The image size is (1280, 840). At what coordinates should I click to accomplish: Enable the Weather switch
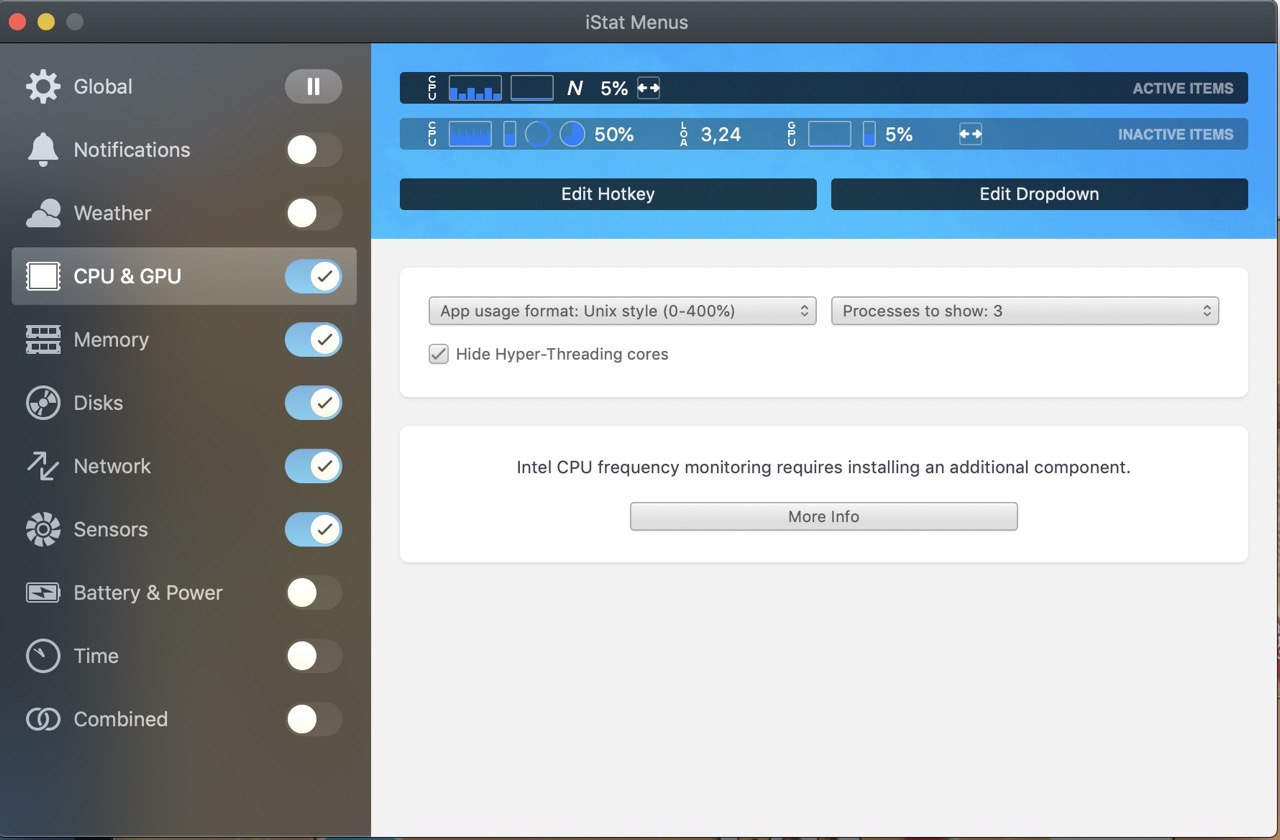click(x=313, y=213)
